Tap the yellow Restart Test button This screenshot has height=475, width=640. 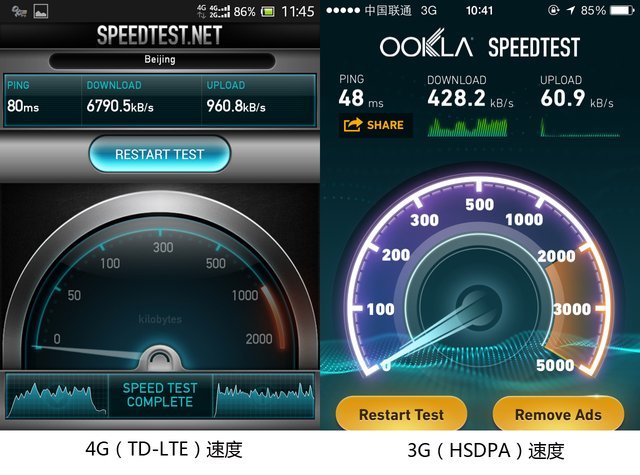pyautogui.click(x=401, y=414)
